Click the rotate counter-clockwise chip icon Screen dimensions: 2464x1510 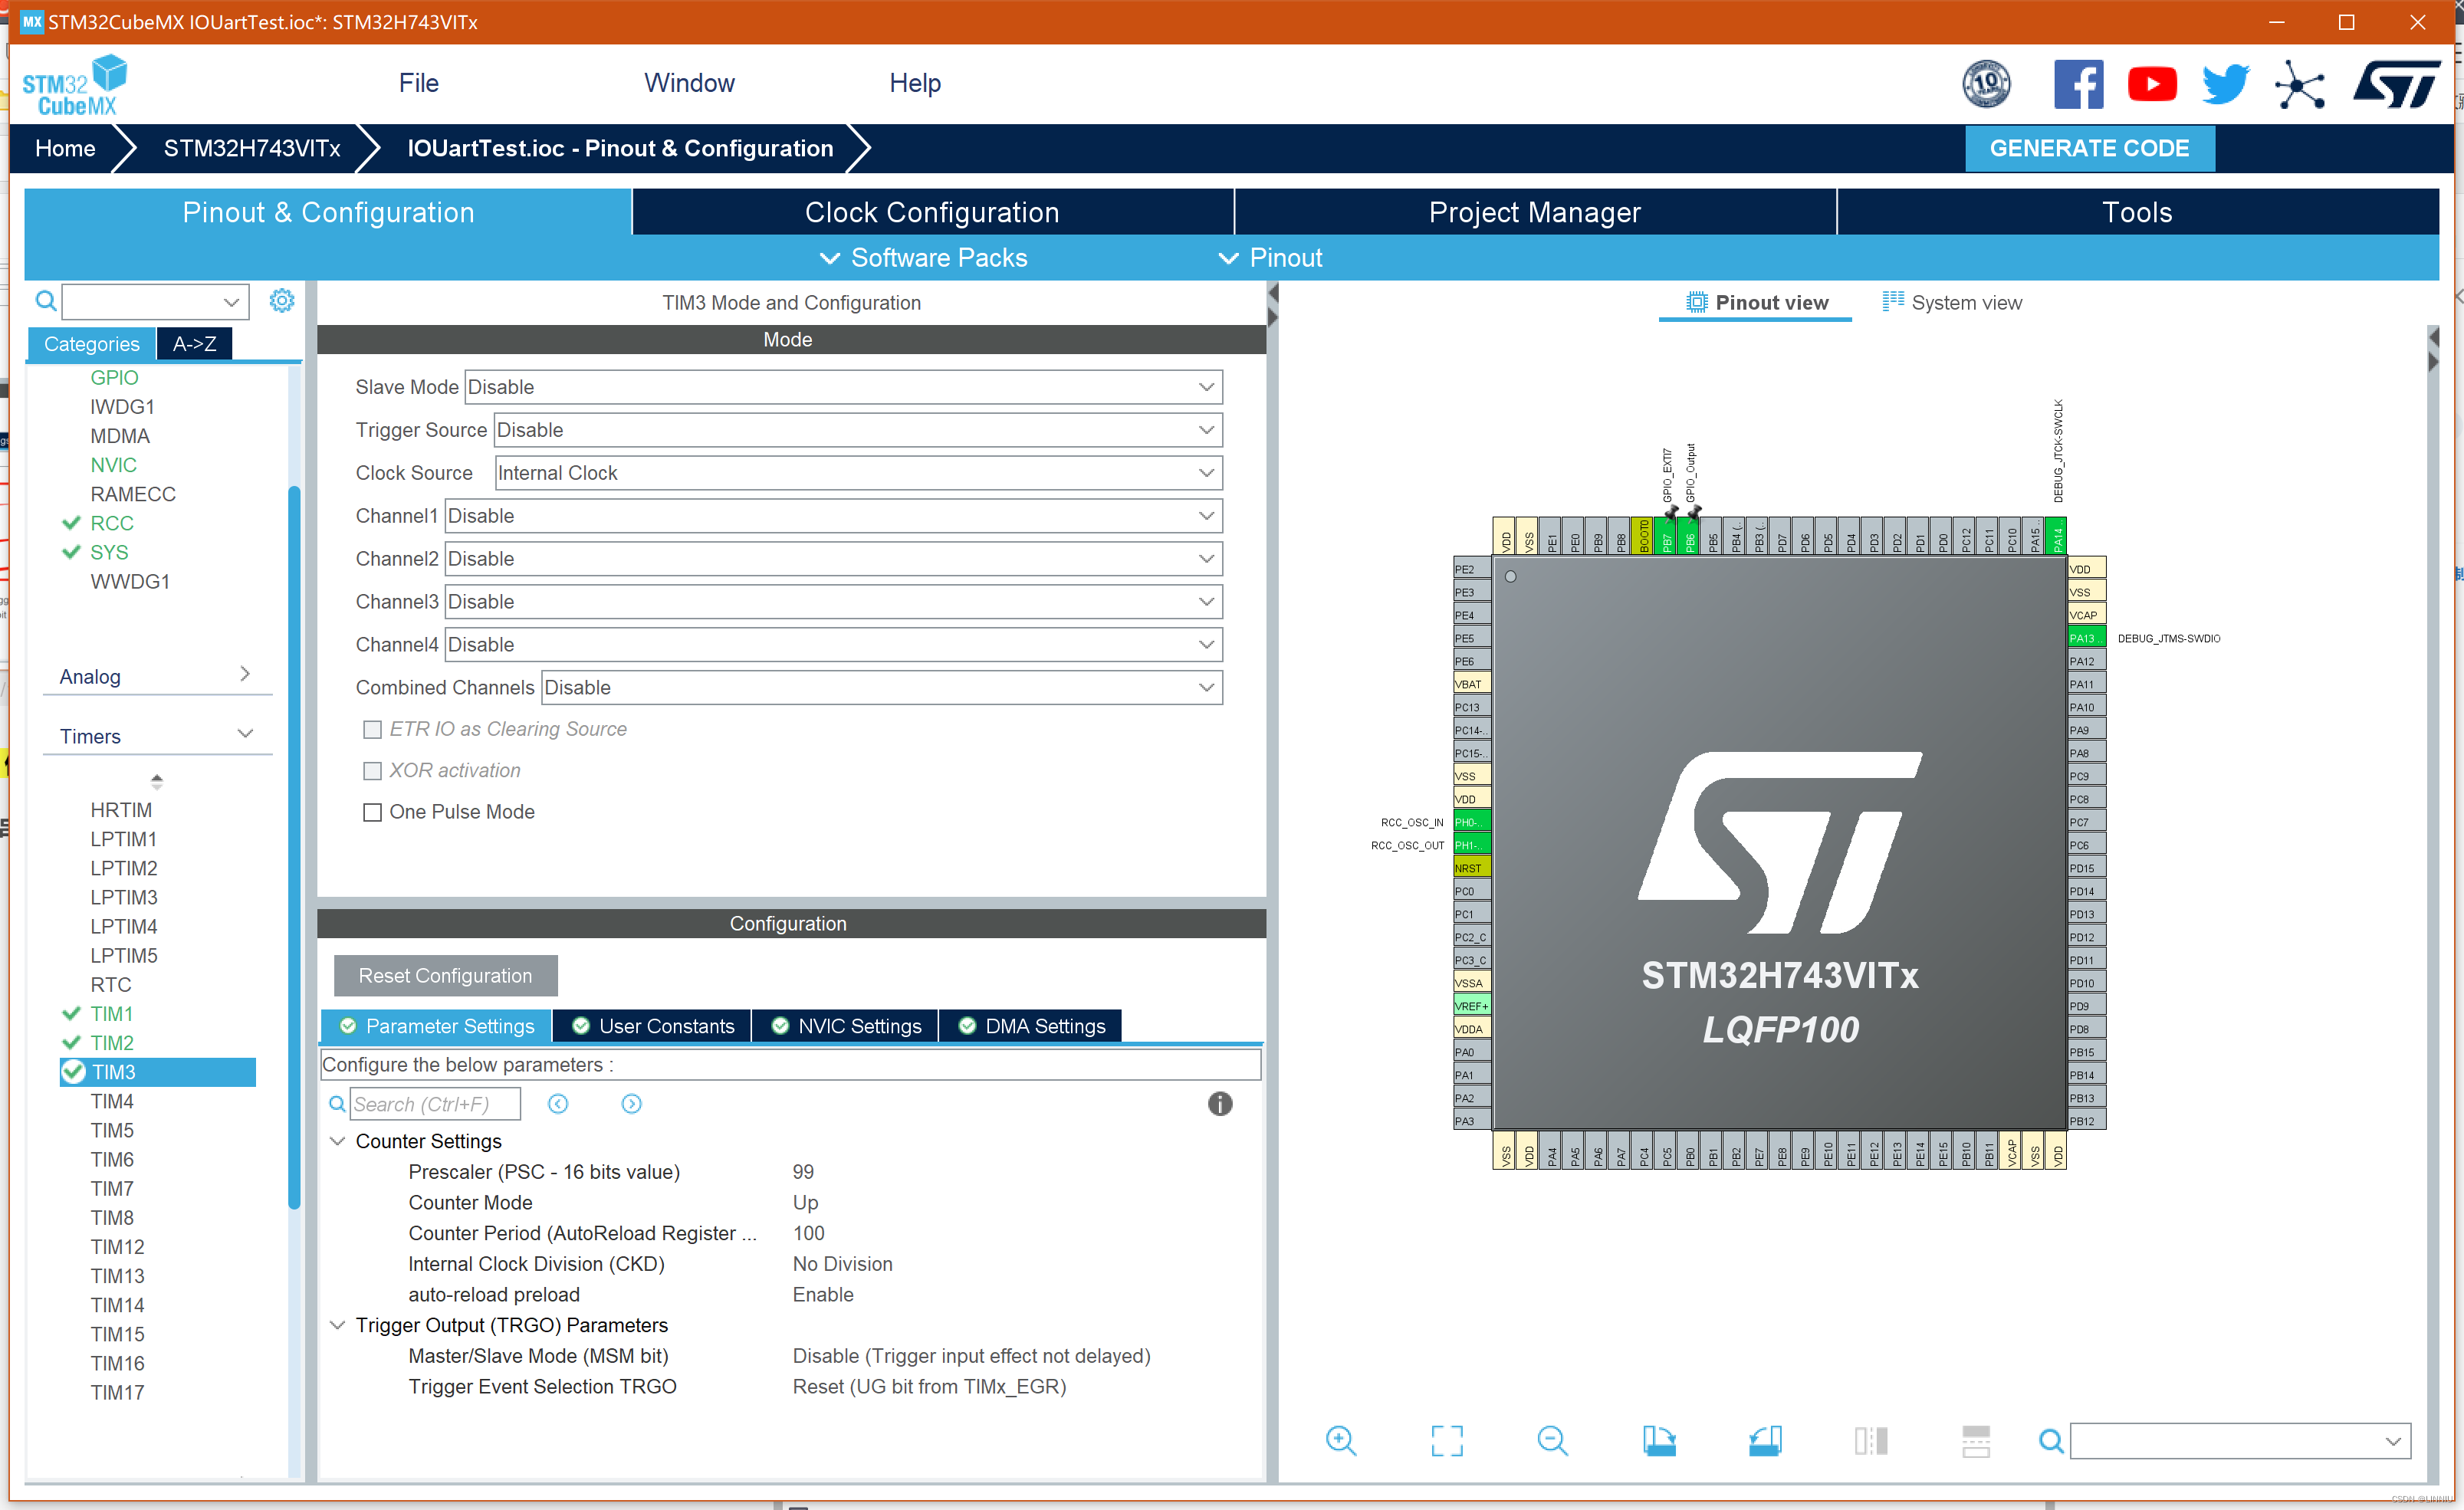pos(1764,1440)
